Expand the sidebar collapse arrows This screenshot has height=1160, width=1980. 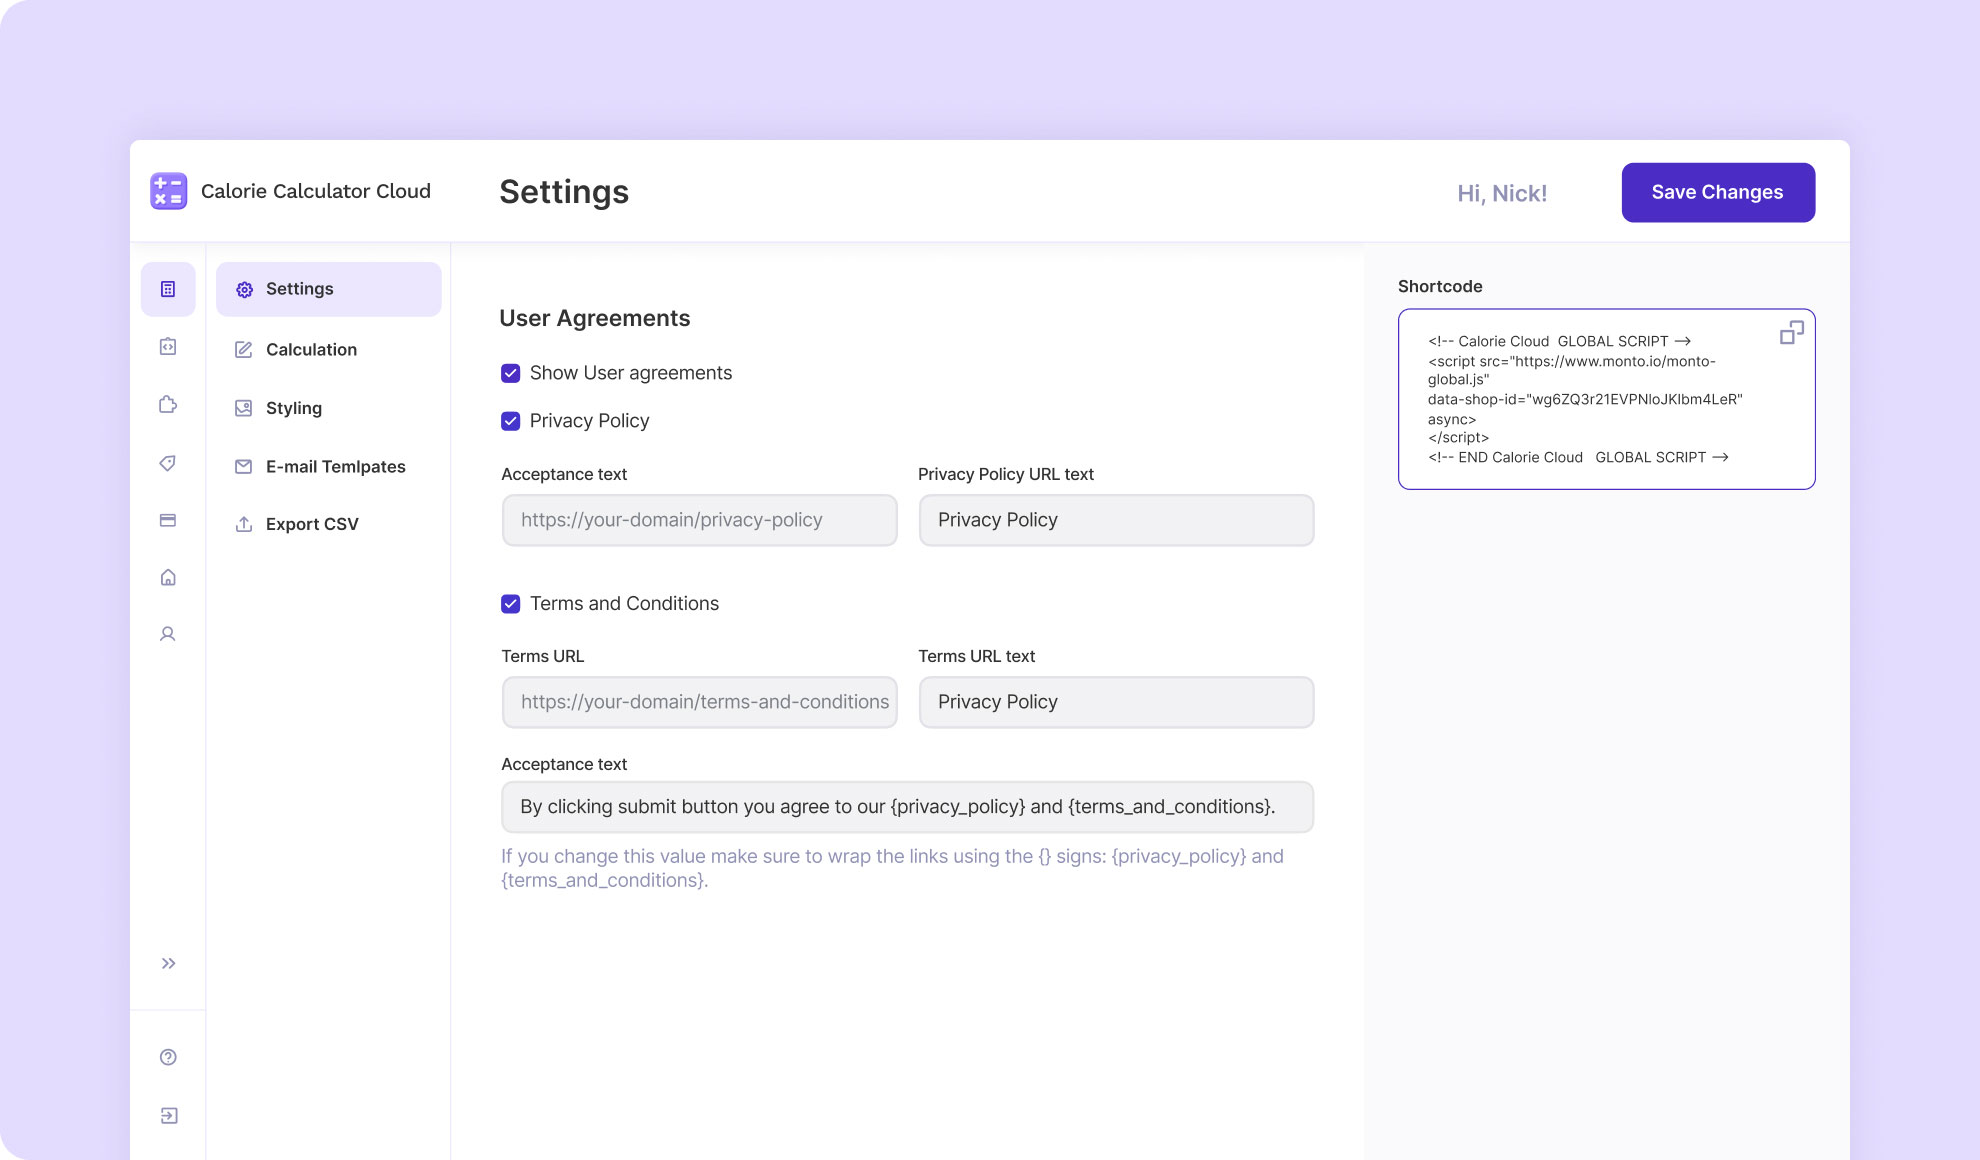click(168, 963)
